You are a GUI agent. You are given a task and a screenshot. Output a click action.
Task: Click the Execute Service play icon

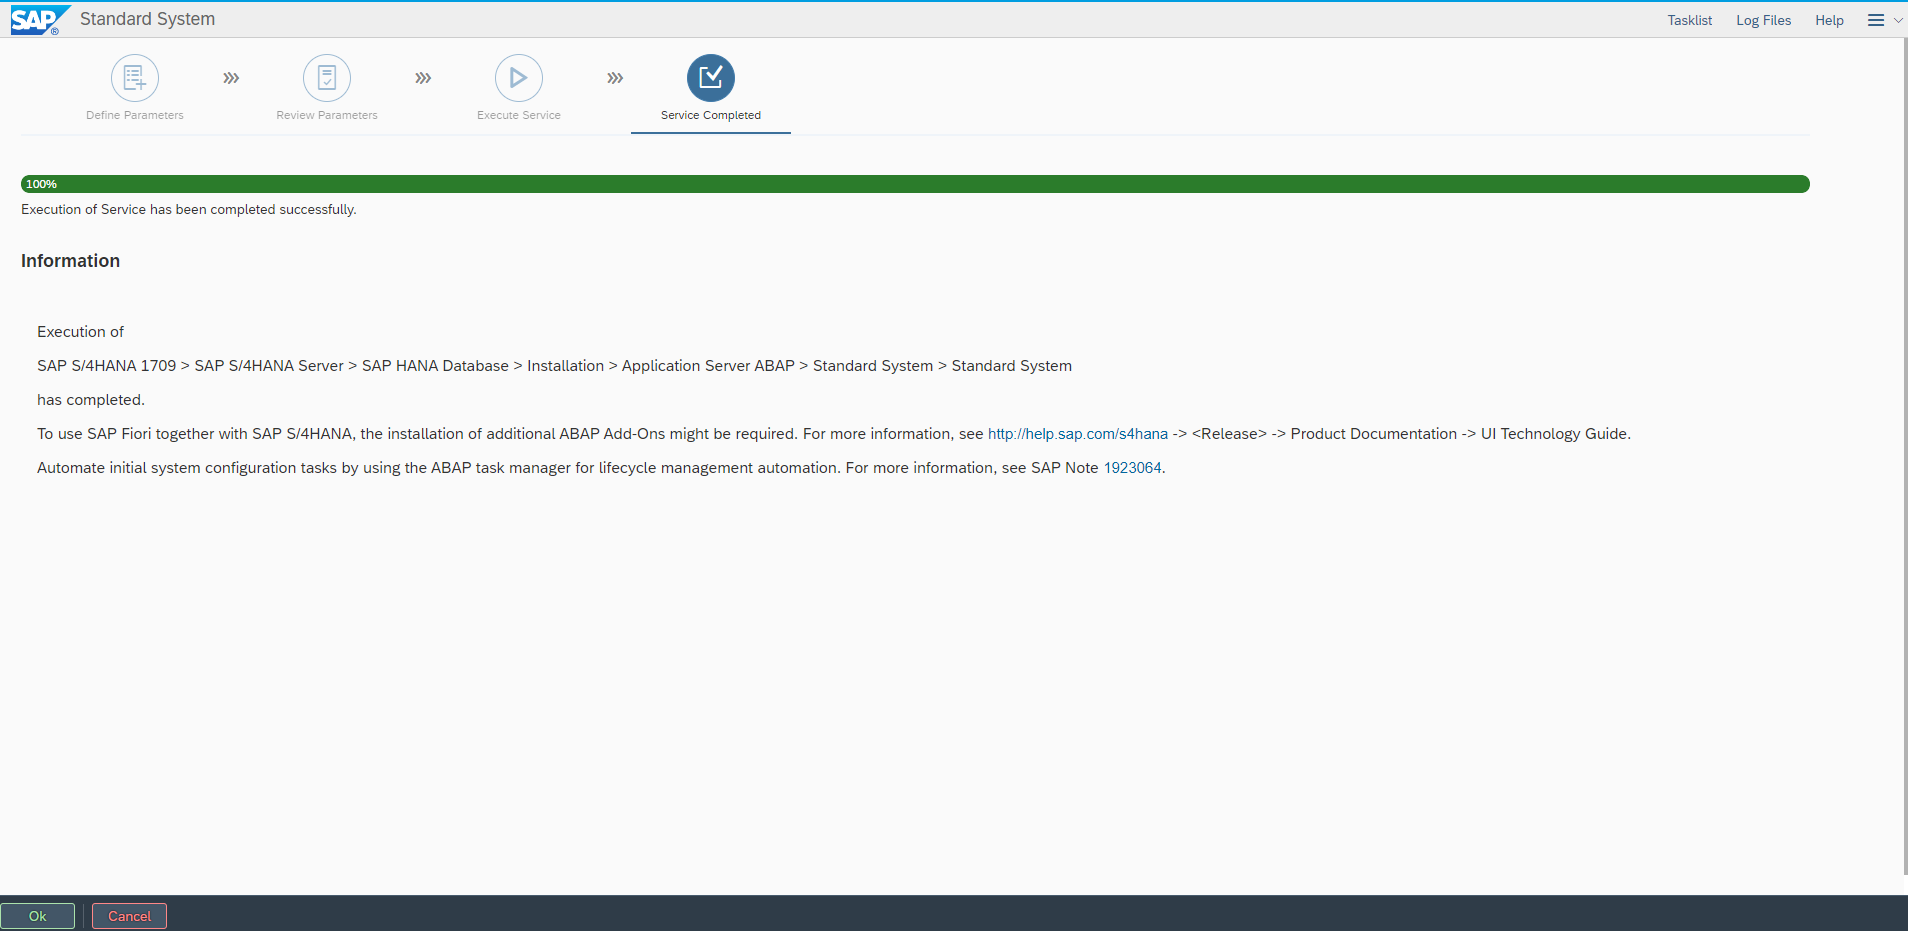coord(519,78)
